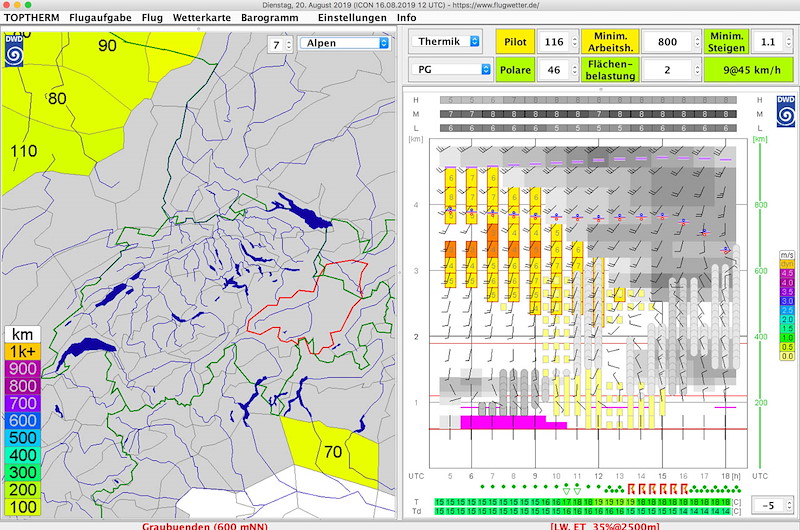
Task: Click the DWD logo beside the barogram
Action: tap(786, 111)
